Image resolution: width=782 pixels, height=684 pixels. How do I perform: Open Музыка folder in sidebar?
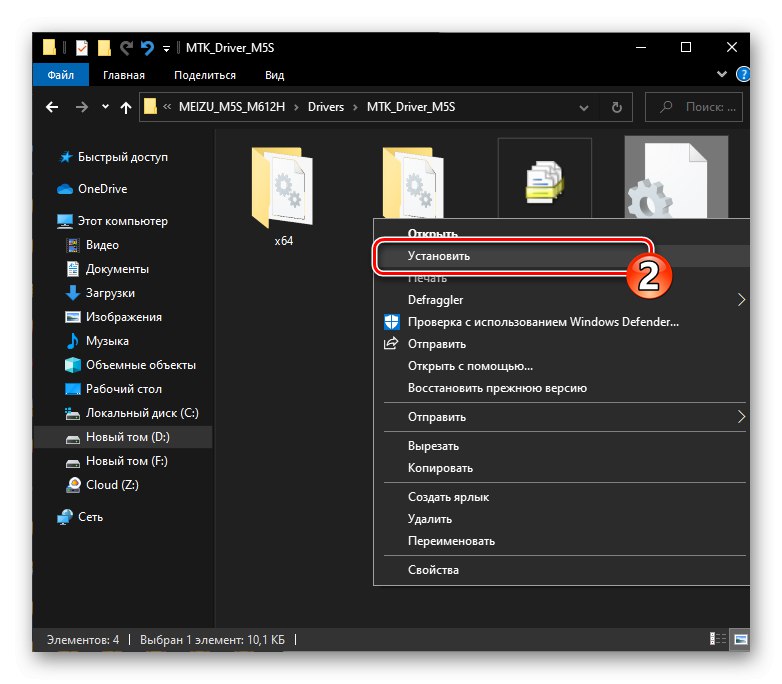(107, 341)
